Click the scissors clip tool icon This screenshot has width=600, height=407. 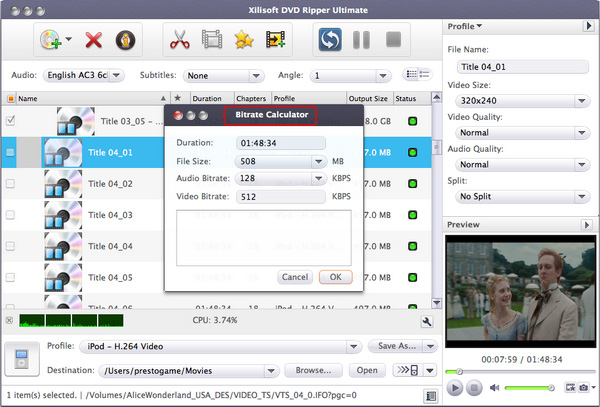click(180, 41)
